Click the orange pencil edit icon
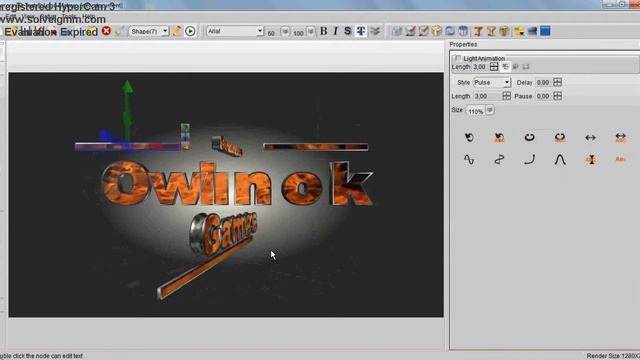640x360 pixels. point(177,31)
